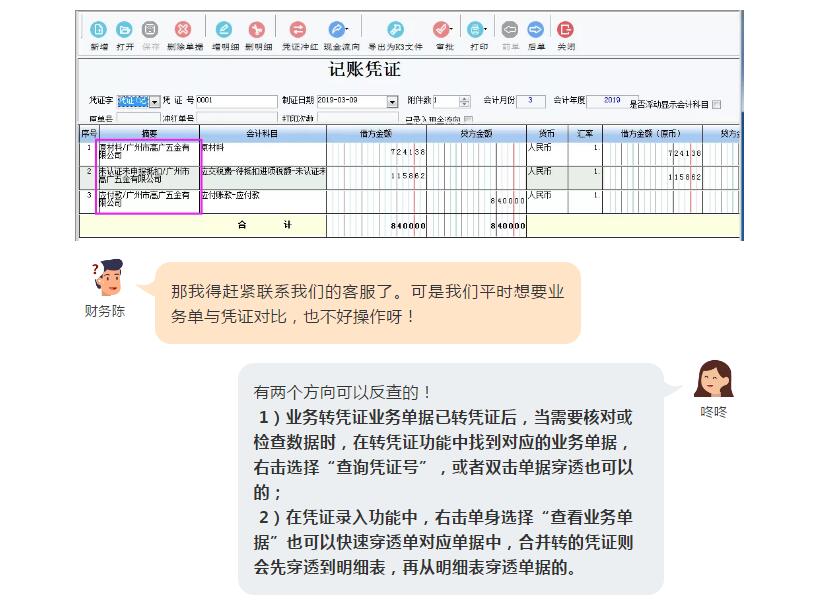The height and width of the screenshot is (603, 820).
Task: Open the 制证日期 date dropdown
Action: [391, 102]
